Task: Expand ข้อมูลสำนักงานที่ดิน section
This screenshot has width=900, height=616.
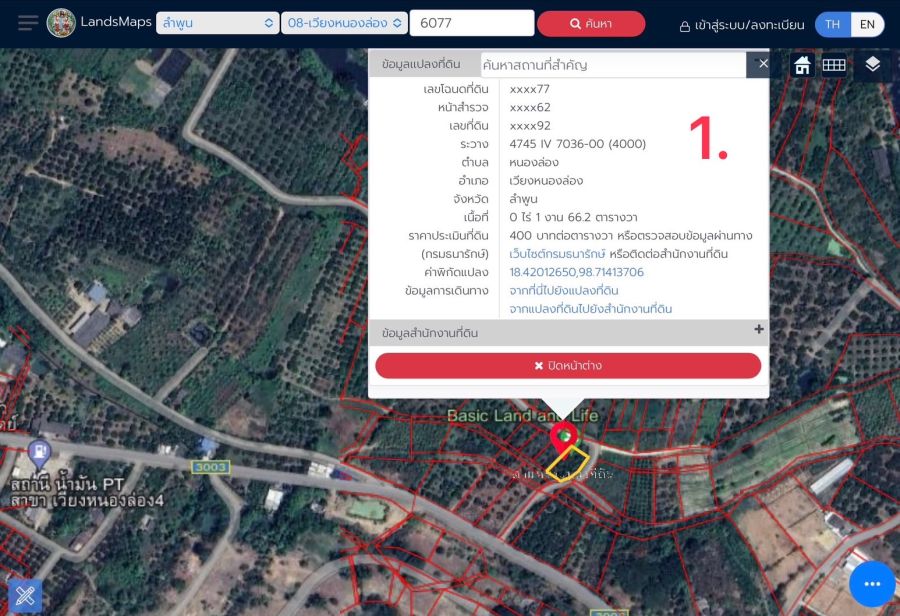Action: 759,330
